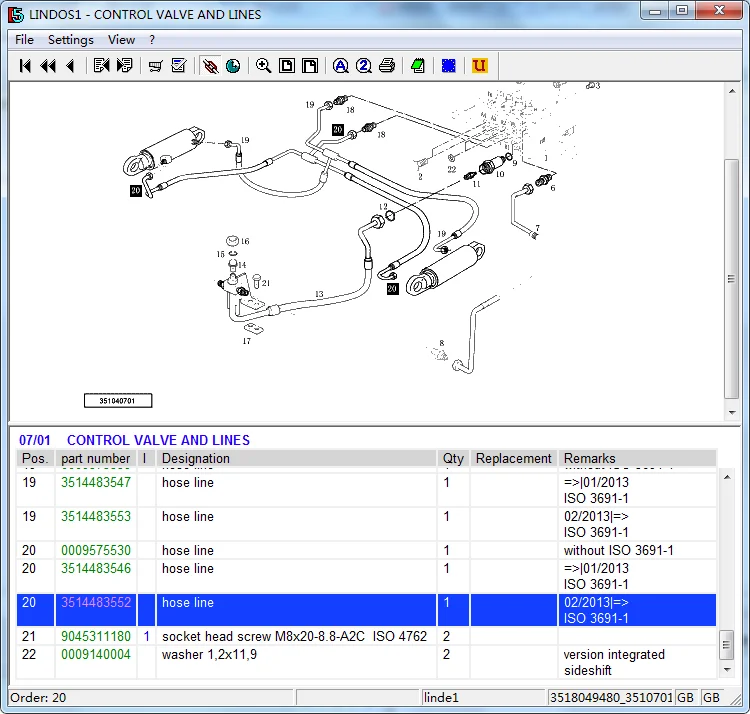This screenshot has width=750, height=714.
Task: Open part number 3514483547 link
Action: 96,483
